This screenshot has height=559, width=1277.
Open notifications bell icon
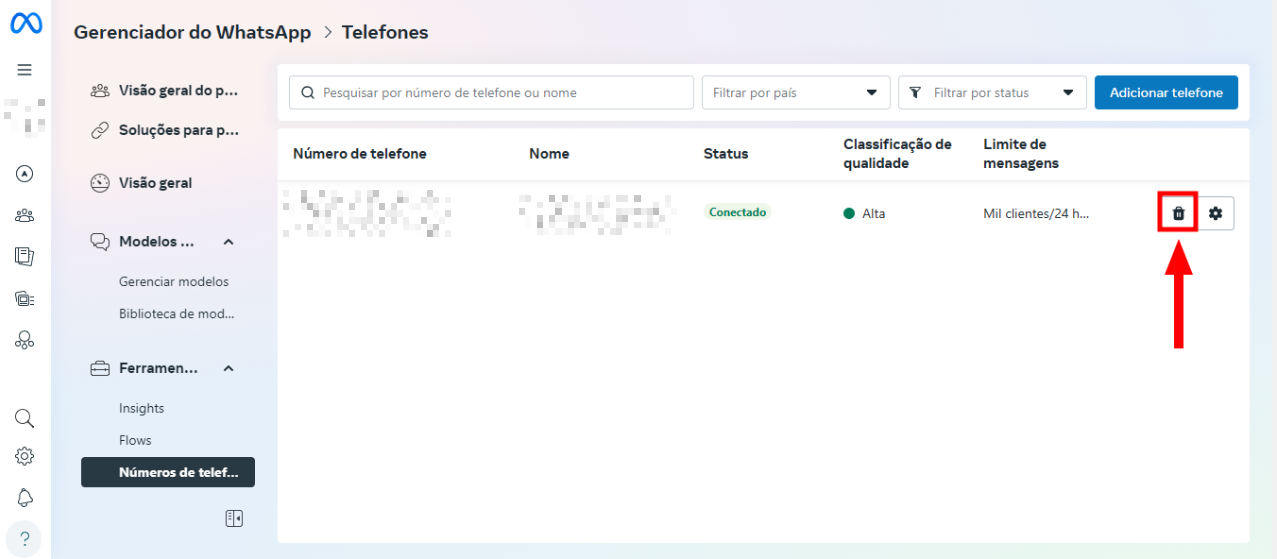click(x=25, y=497)
